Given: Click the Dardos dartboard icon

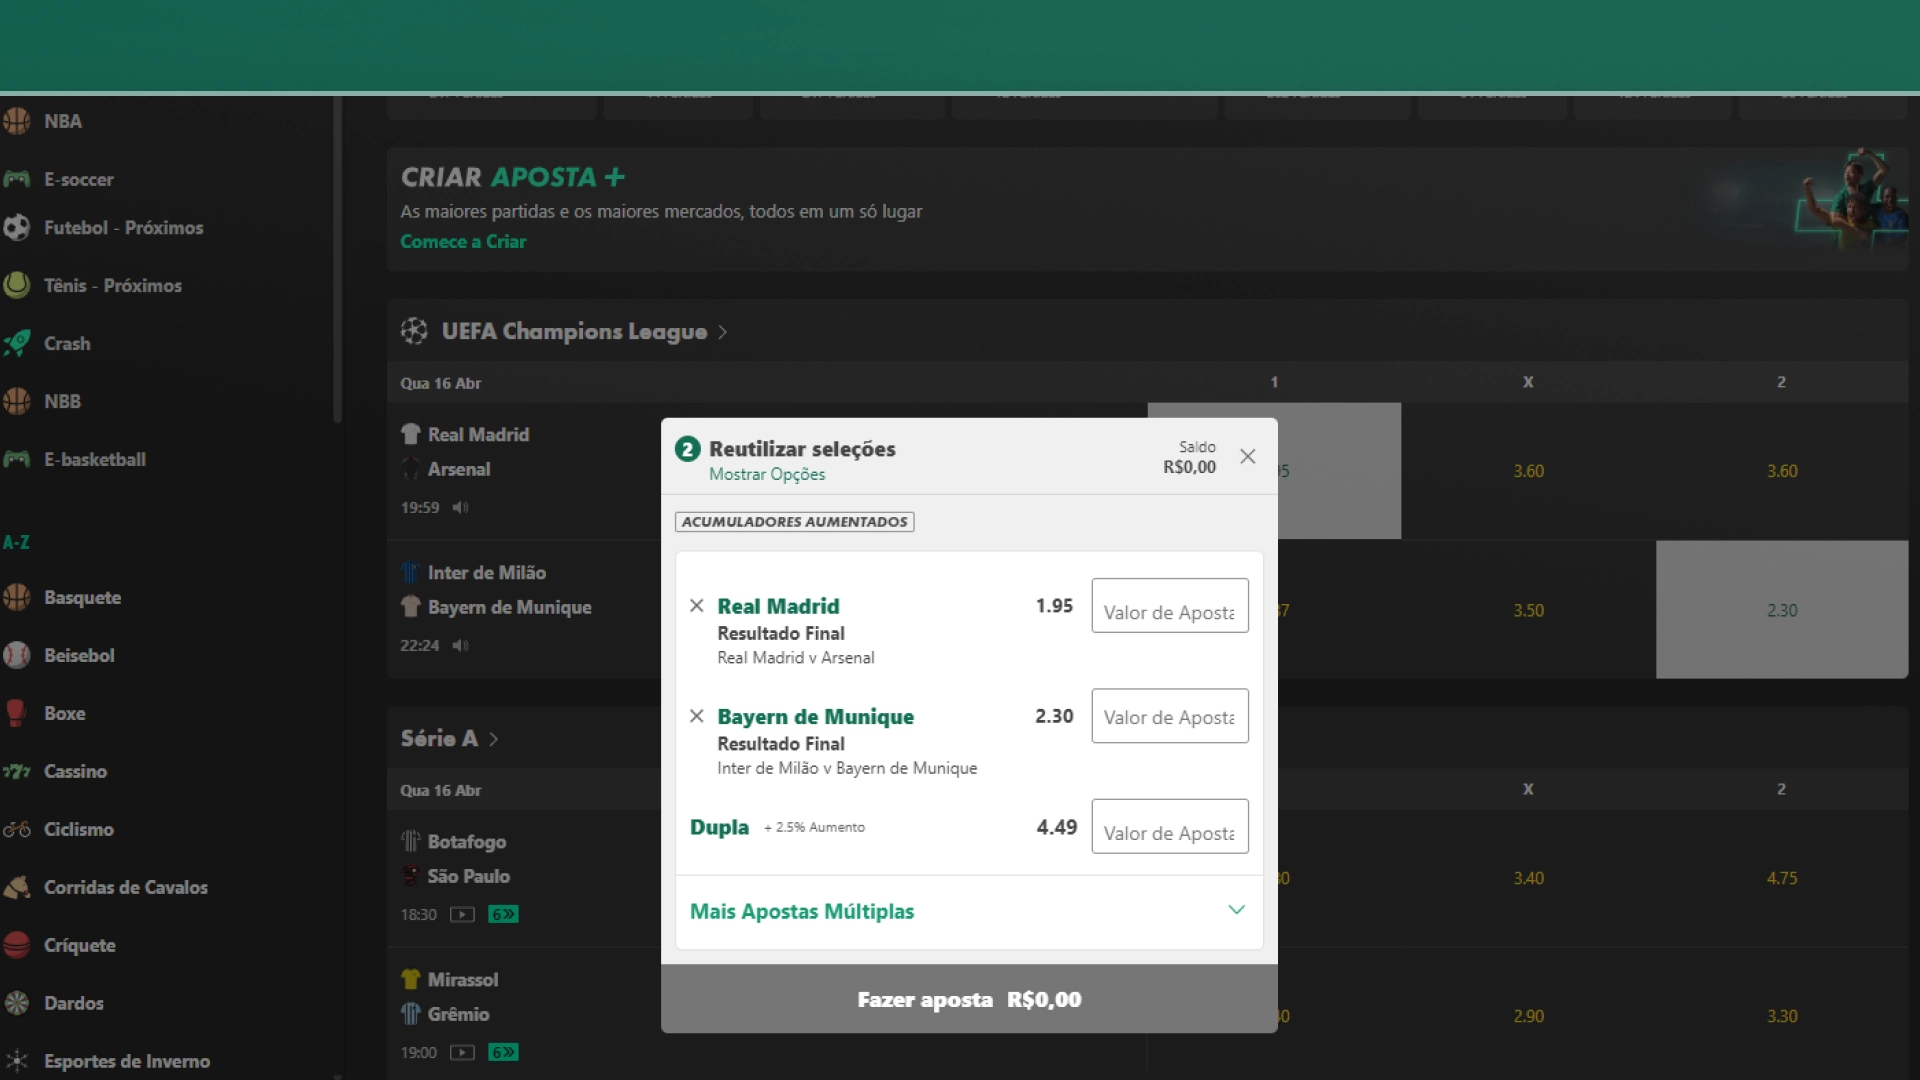Looking at the screenshot, I should tap(16, 1003).
